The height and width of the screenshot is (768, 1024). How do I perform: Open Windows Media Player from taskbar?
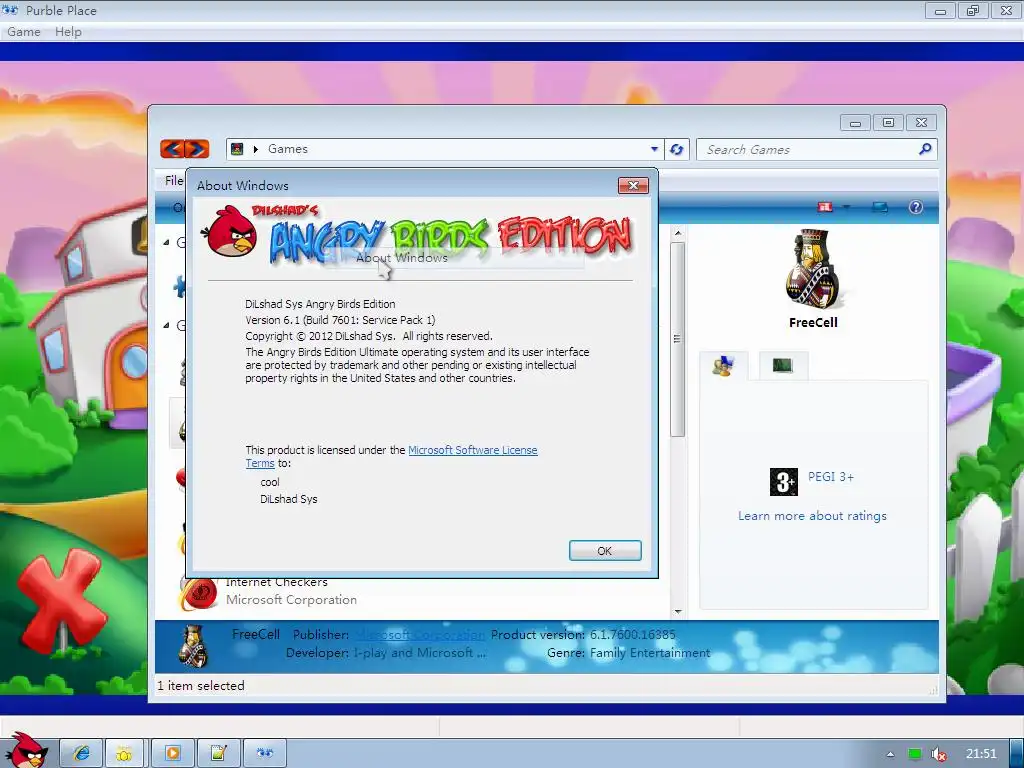click(x=172, y=753)
